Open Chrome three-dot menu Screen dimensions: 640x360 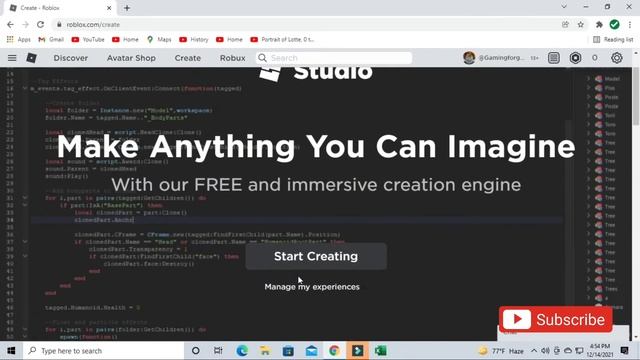coord(630,24)
